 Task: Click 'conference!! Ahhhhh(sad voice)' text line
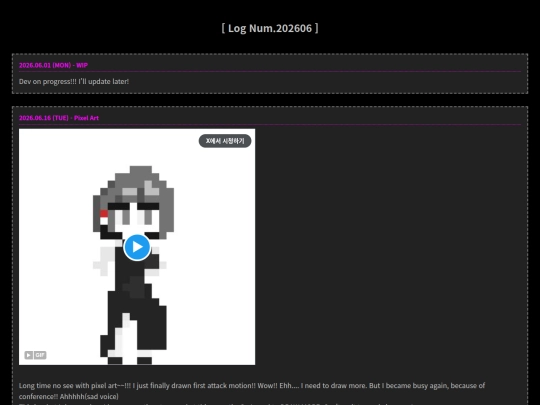pyautogui.click(x=69, y=396)
